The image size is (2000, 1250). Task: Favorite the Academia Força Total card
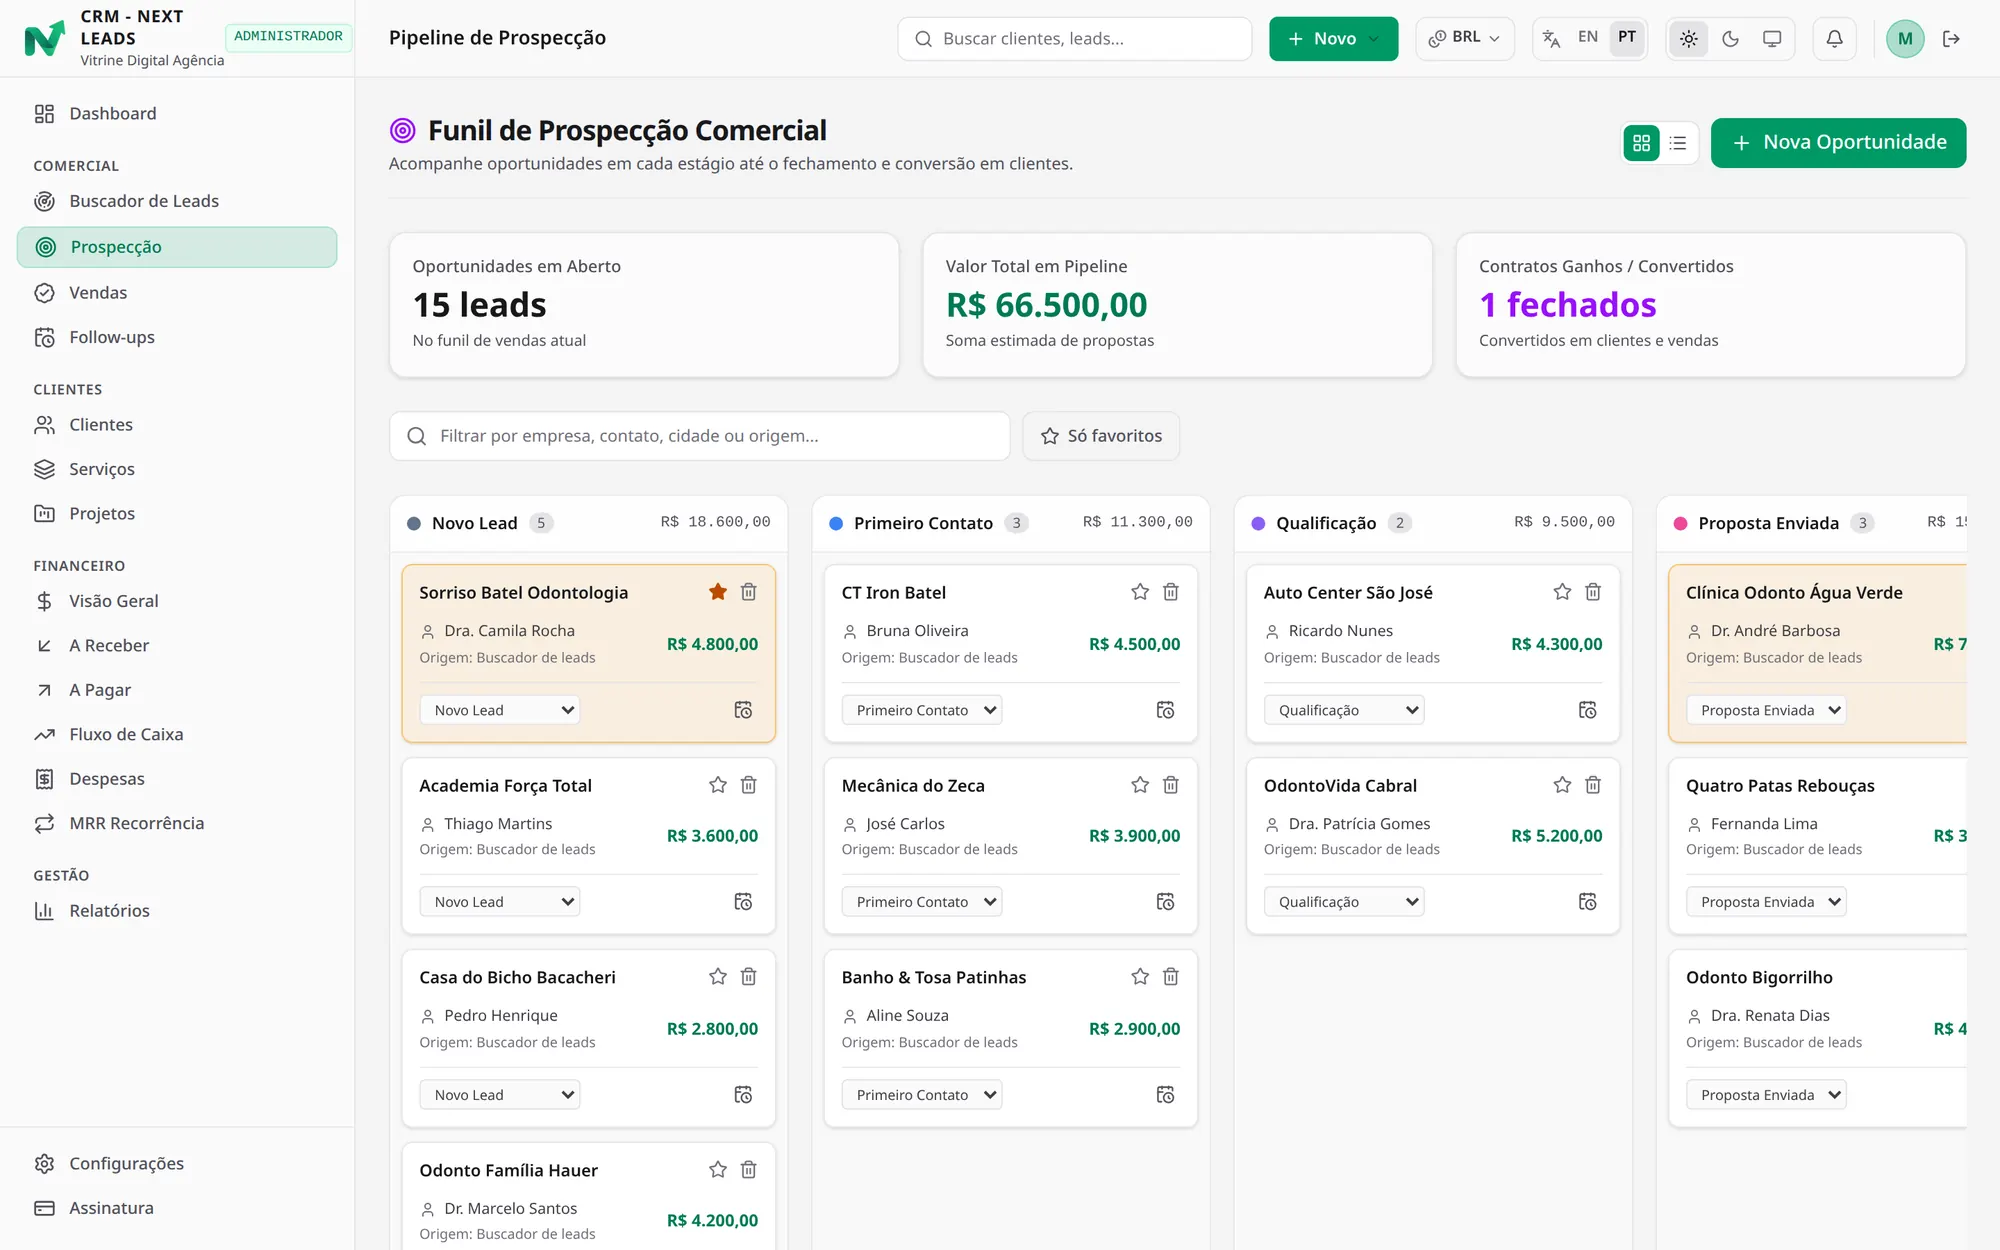pyautogui.click(x=718, y=785)
